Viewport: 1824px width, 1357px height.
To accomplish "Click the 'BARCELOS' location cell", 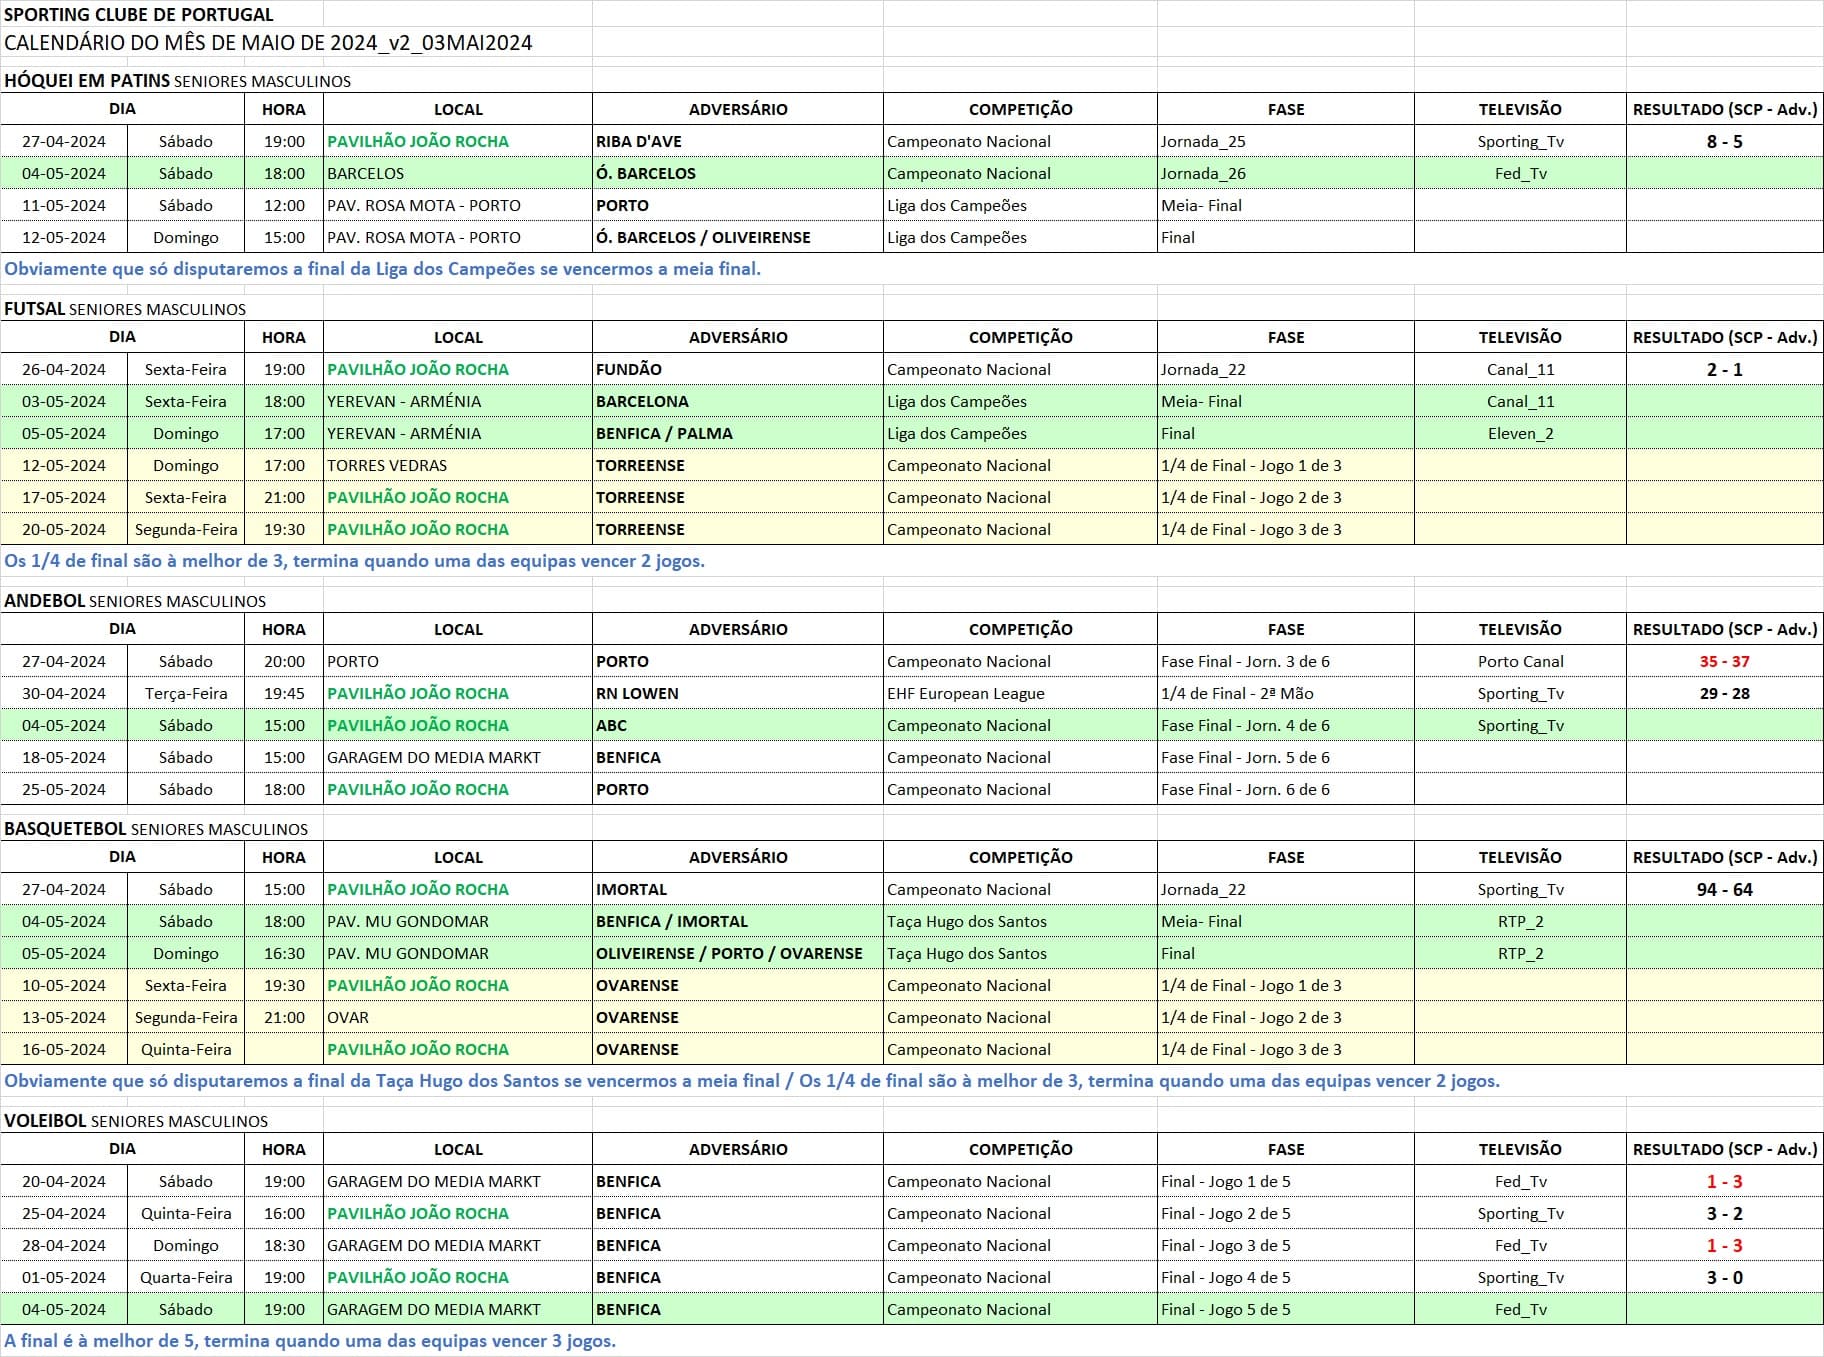I will (458, 173).
